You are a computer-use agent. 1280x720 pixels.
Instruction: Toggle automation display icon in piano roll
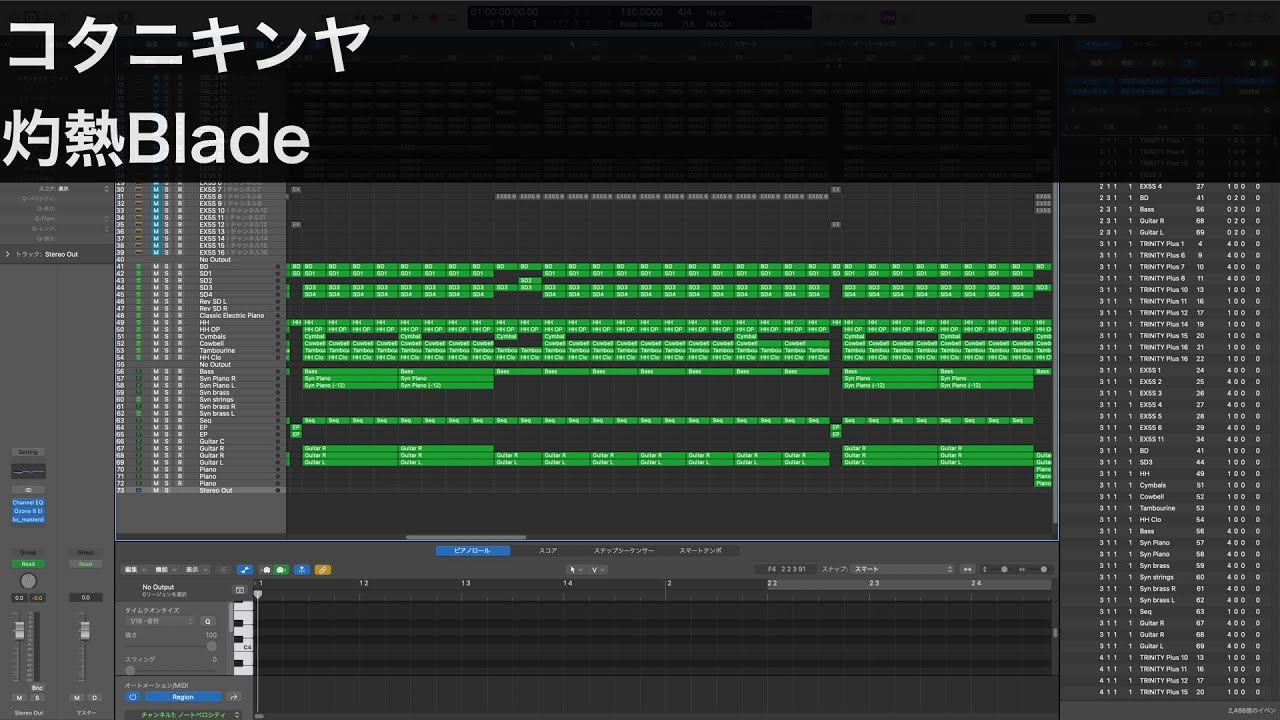pos(246,569)
